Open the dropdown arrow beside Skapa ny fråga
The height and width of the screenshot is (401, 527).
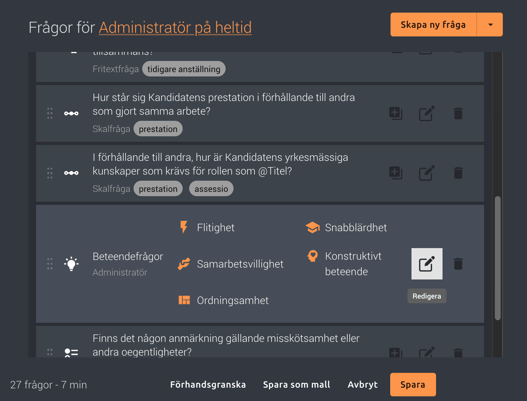490,25
